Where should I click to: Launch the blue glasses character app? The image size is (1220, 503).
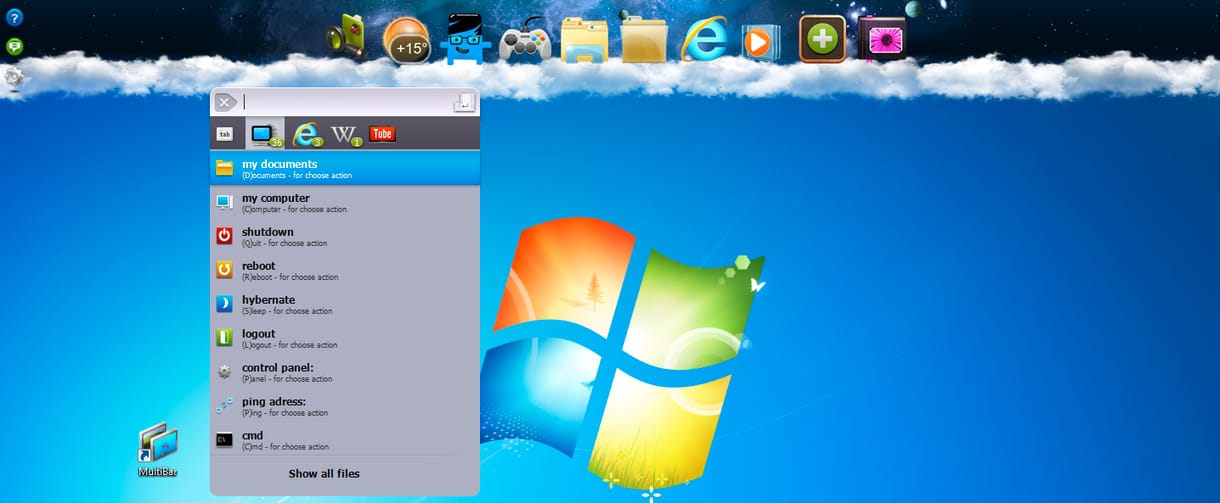465,39
